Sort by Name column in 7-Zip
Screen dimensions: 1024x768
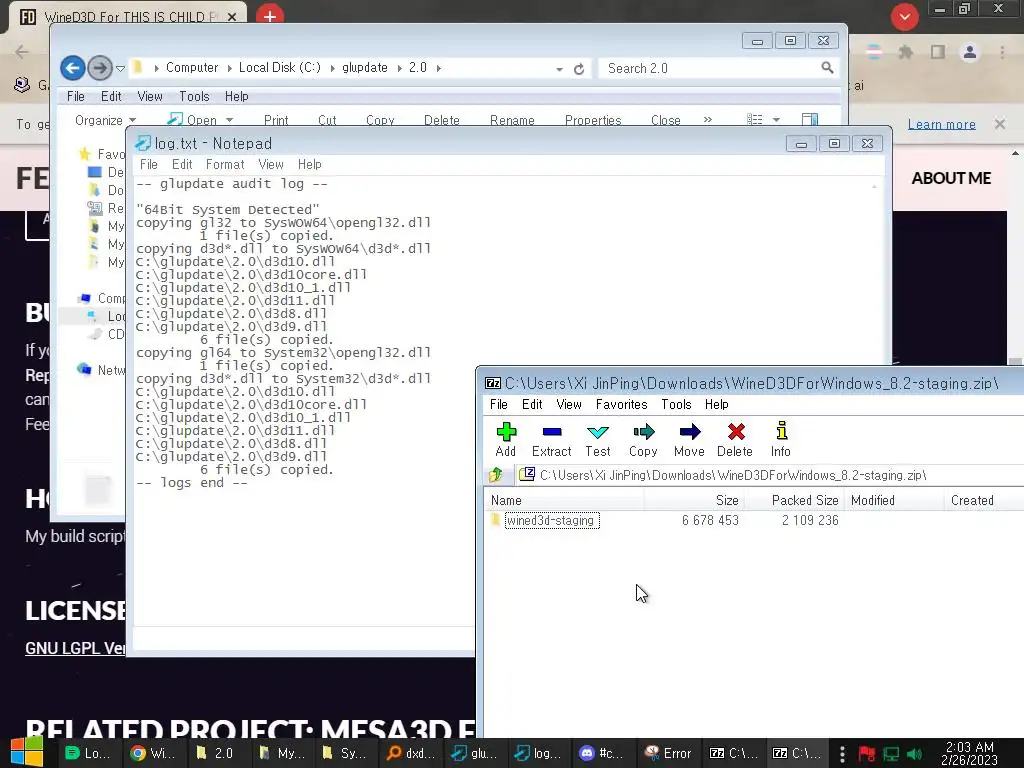click(x=566, y=500)
